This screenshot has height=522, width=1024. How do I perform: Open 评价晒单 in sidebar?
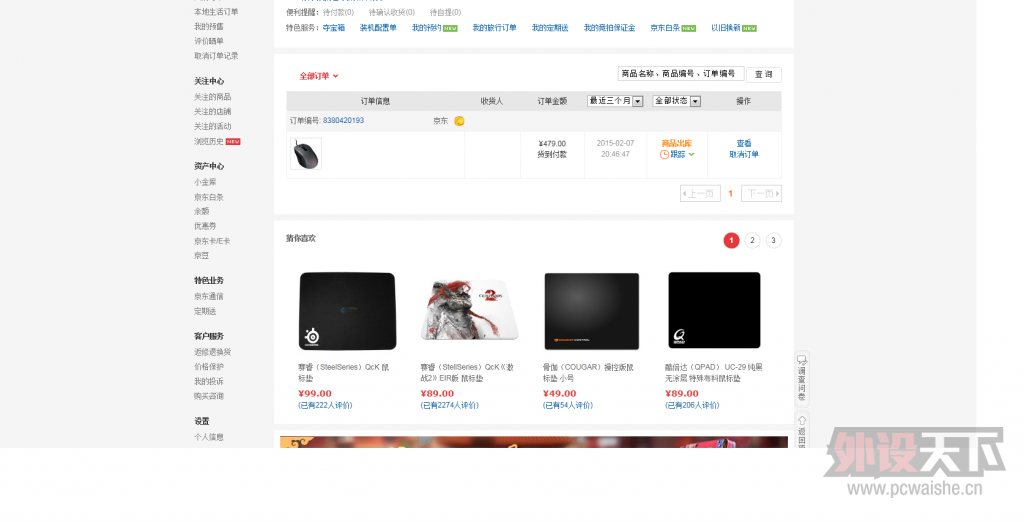(208, 41)
